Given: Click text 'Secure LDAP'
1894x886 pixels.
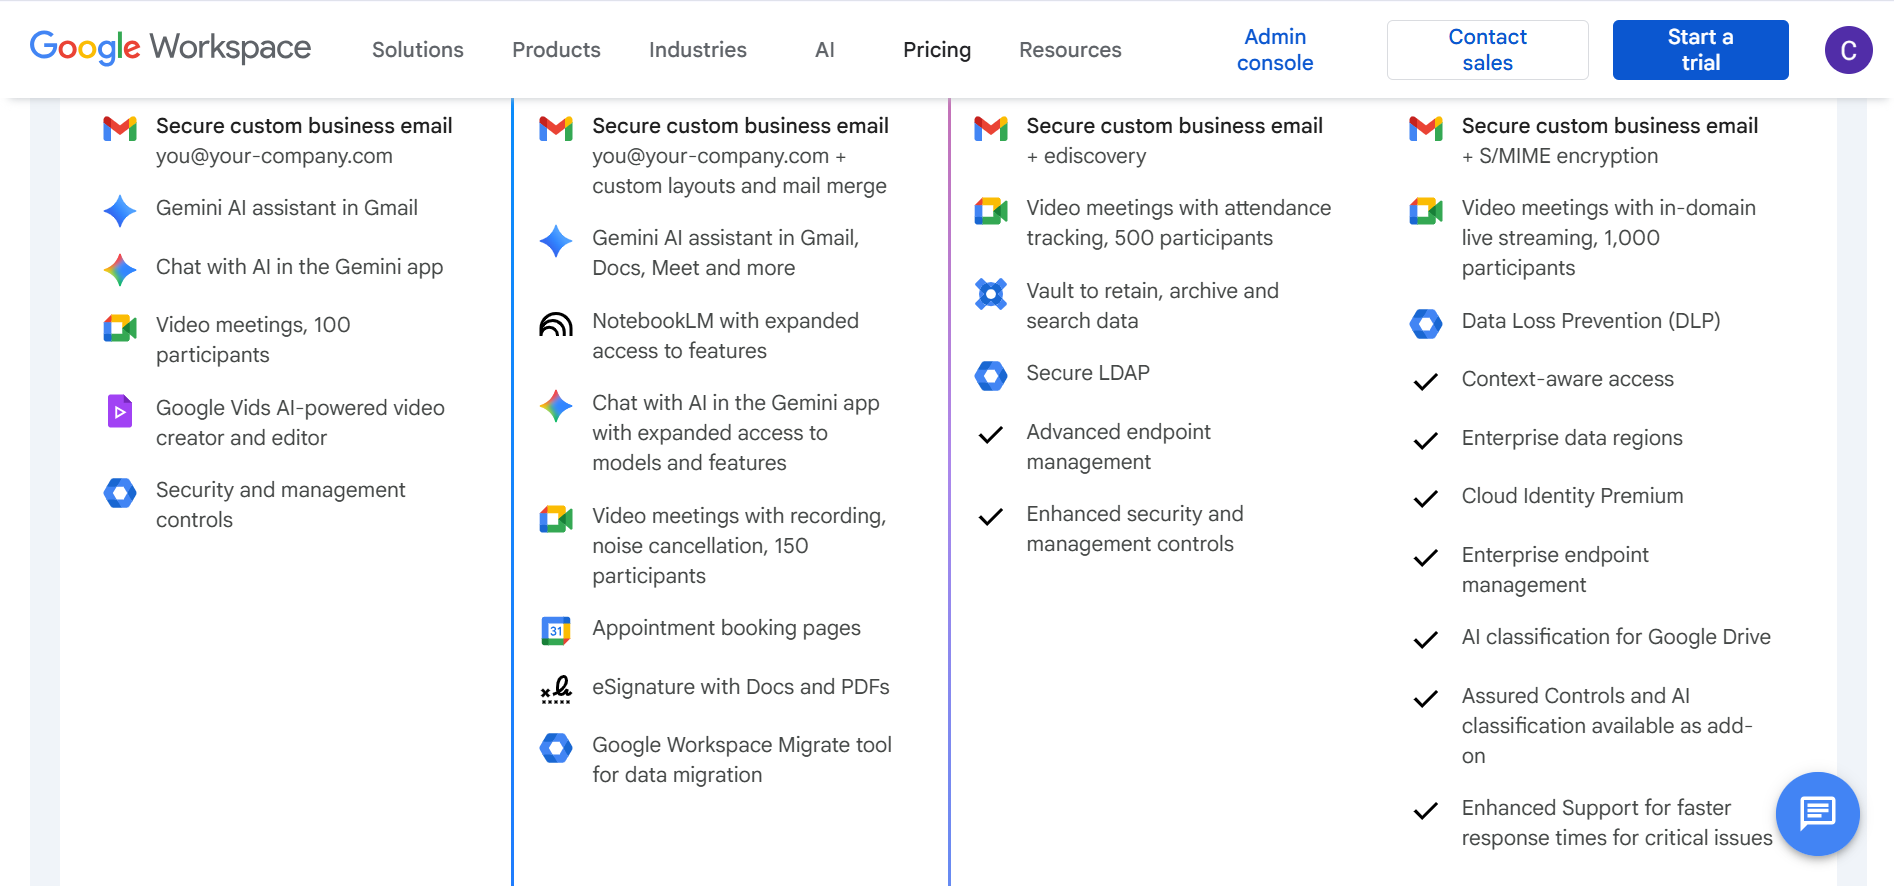Looking at the screenshot, I should click(1088, 373).
